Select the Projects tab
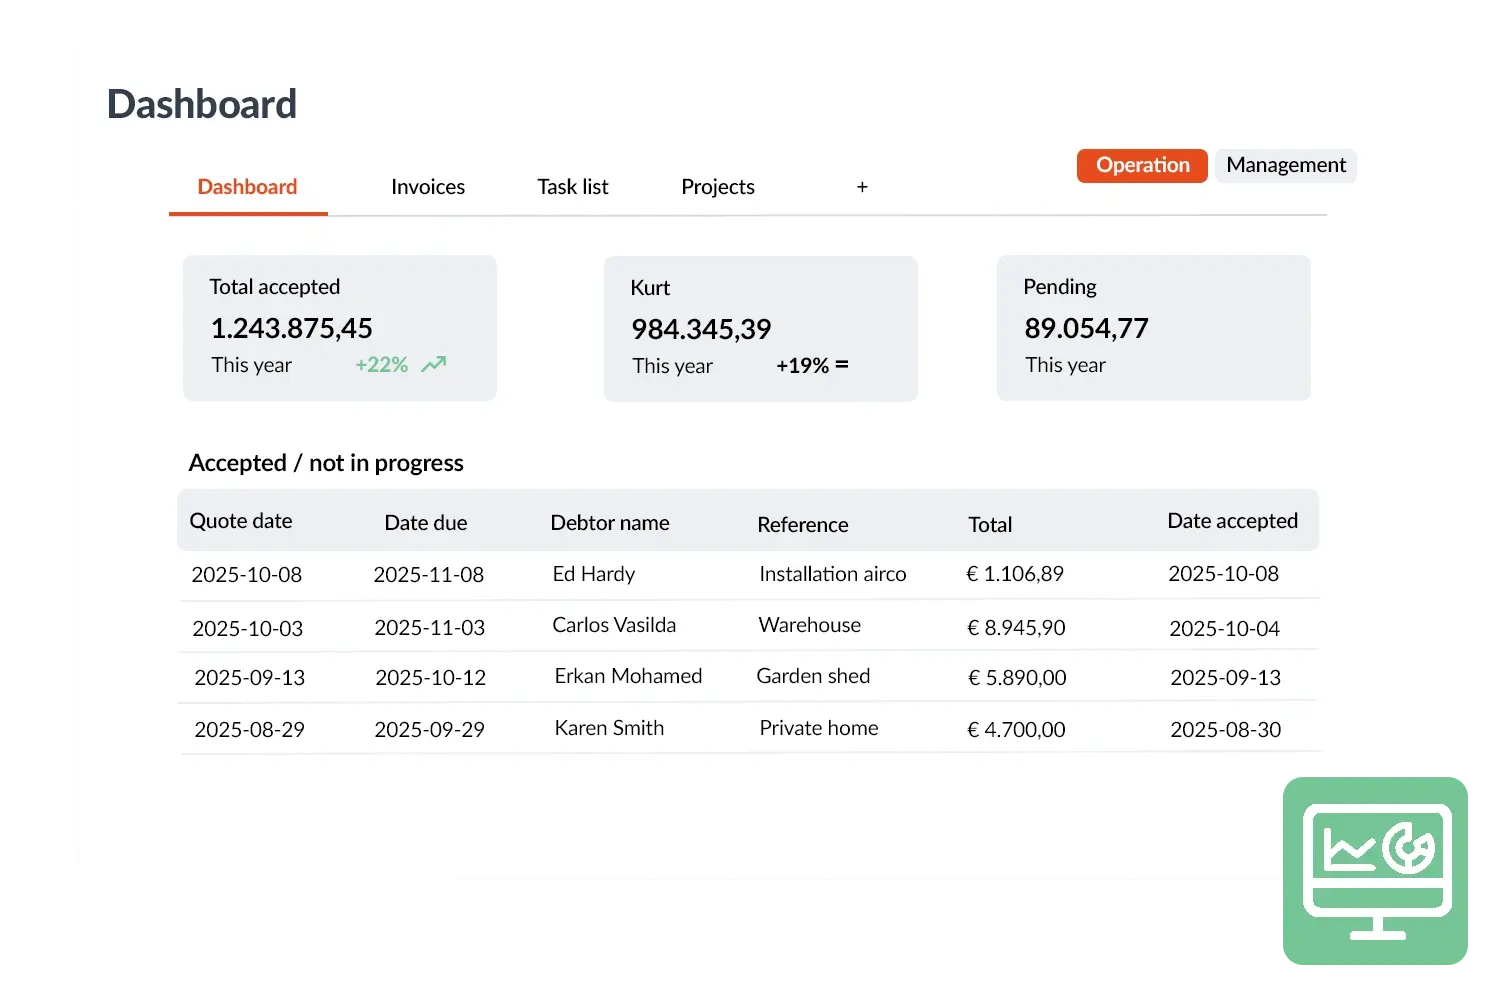The image size is (1500, 1000). coord(717,187)
